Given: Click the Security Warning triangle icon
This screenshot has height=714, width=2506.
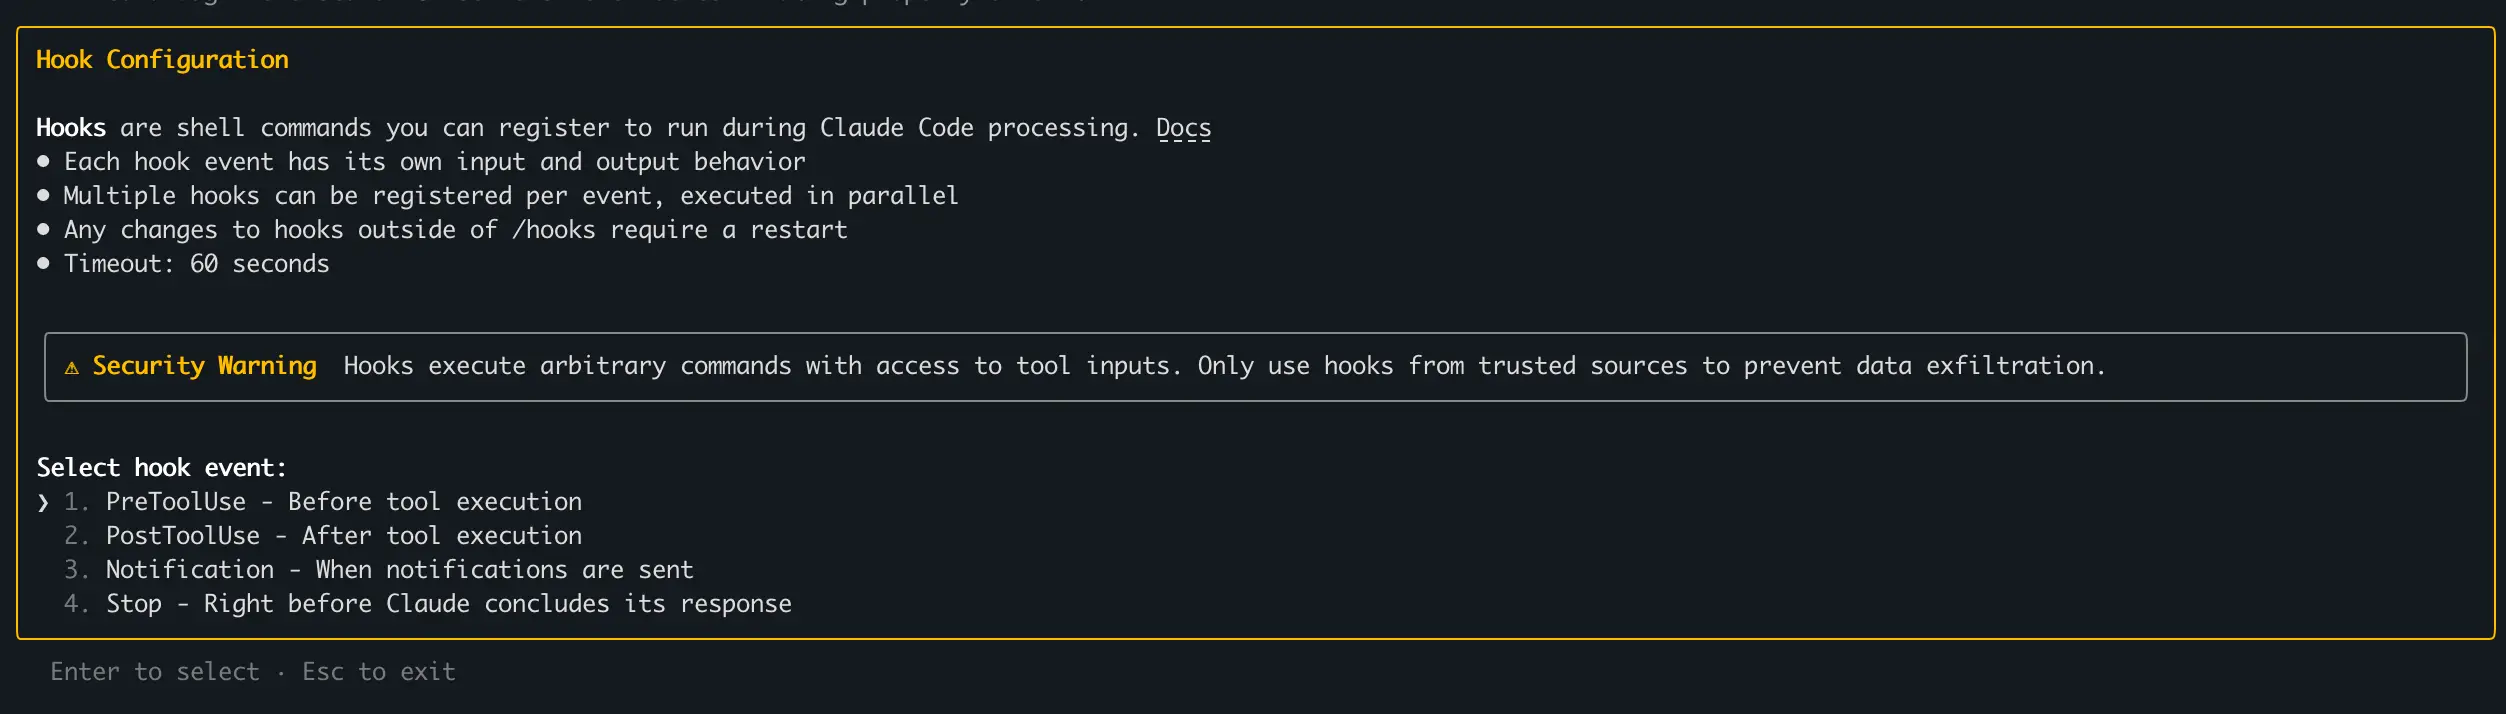Looking at the screenshot, I should [72, 368].
